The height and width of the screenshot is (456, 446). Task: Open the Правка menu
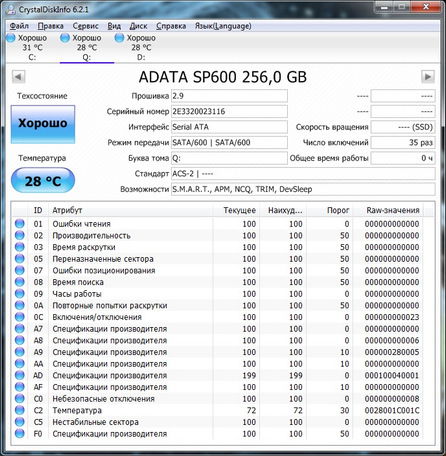click(x=50, y=26)
